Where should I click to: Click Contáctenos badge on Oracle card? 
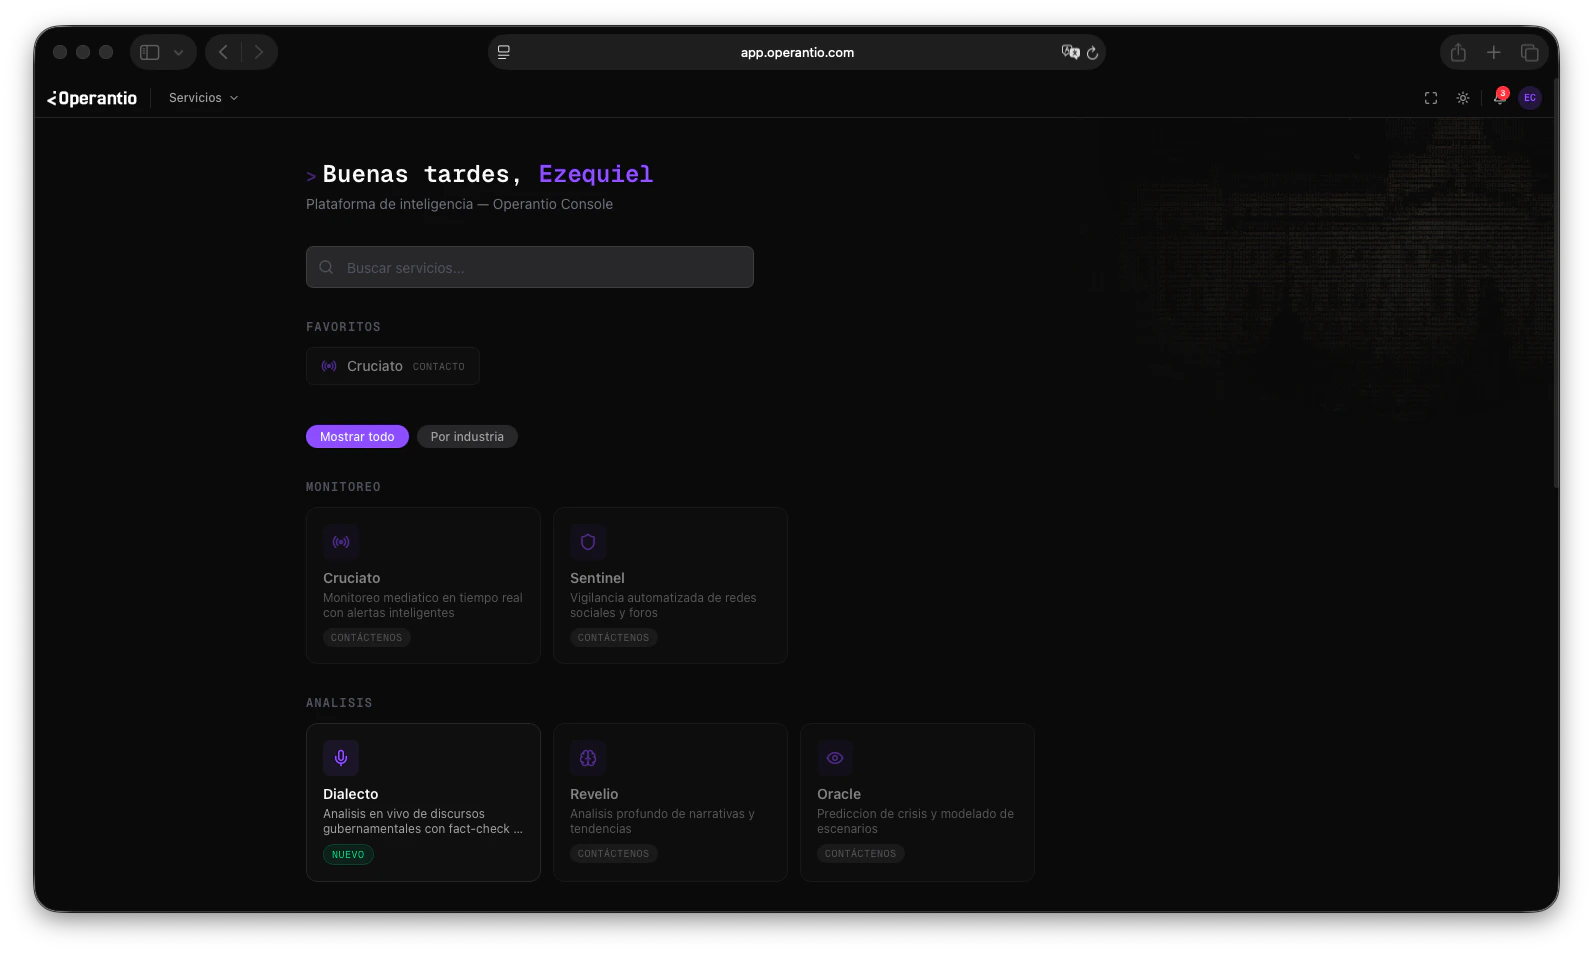coord(861,854)
